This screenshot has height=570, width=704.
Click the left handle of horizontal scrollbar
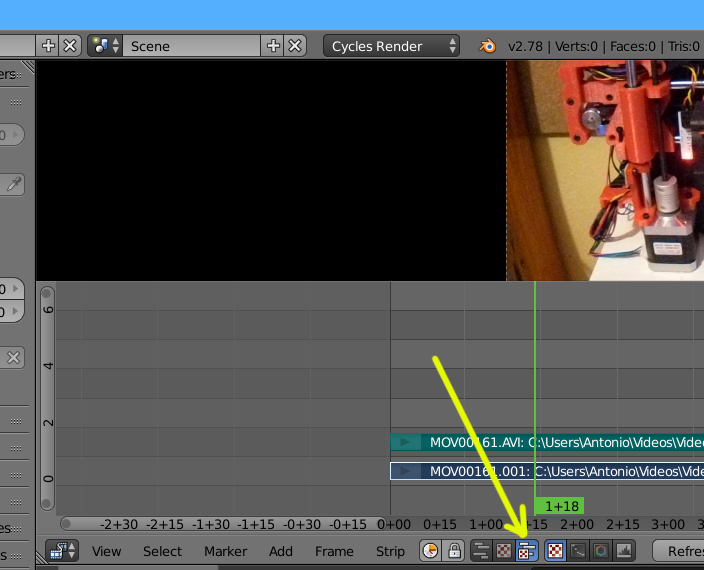(x=66, y=524)
